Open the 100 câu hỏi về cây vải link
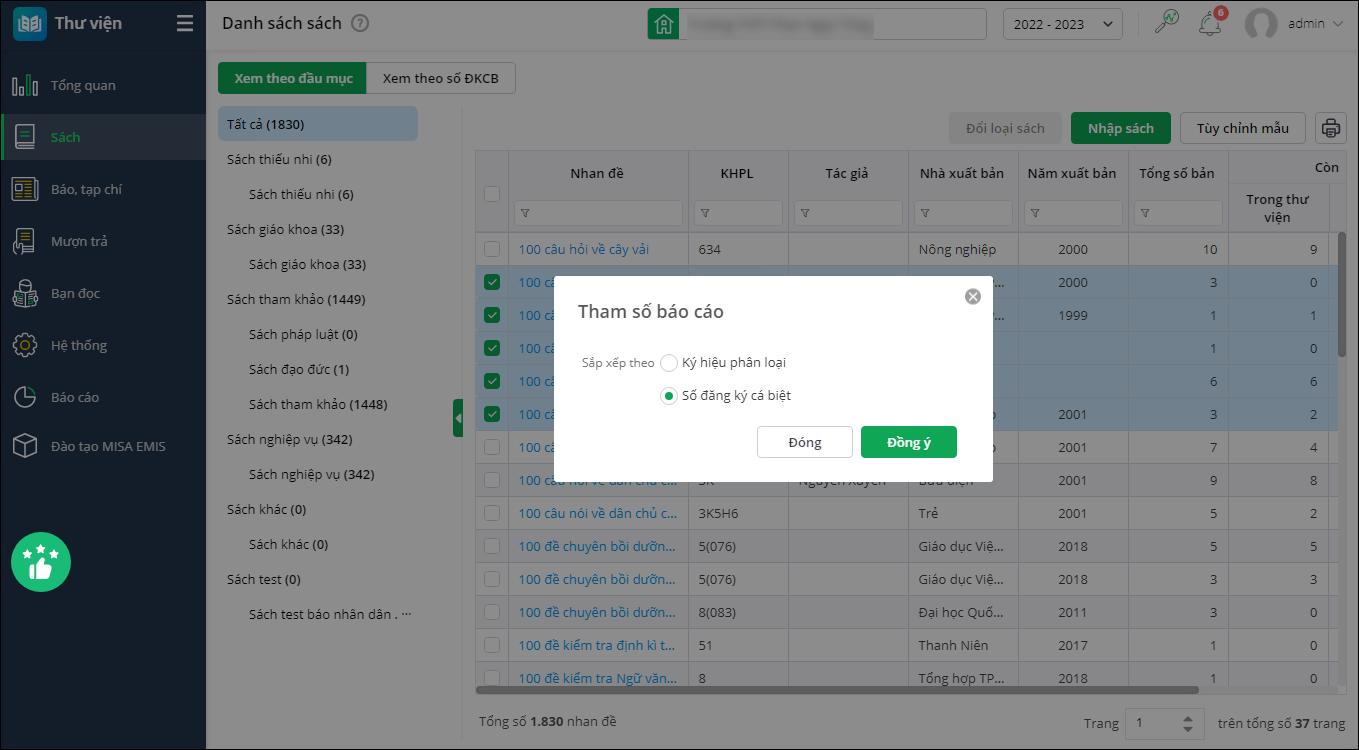The image size is (1359, 750). tap(584, 249)
